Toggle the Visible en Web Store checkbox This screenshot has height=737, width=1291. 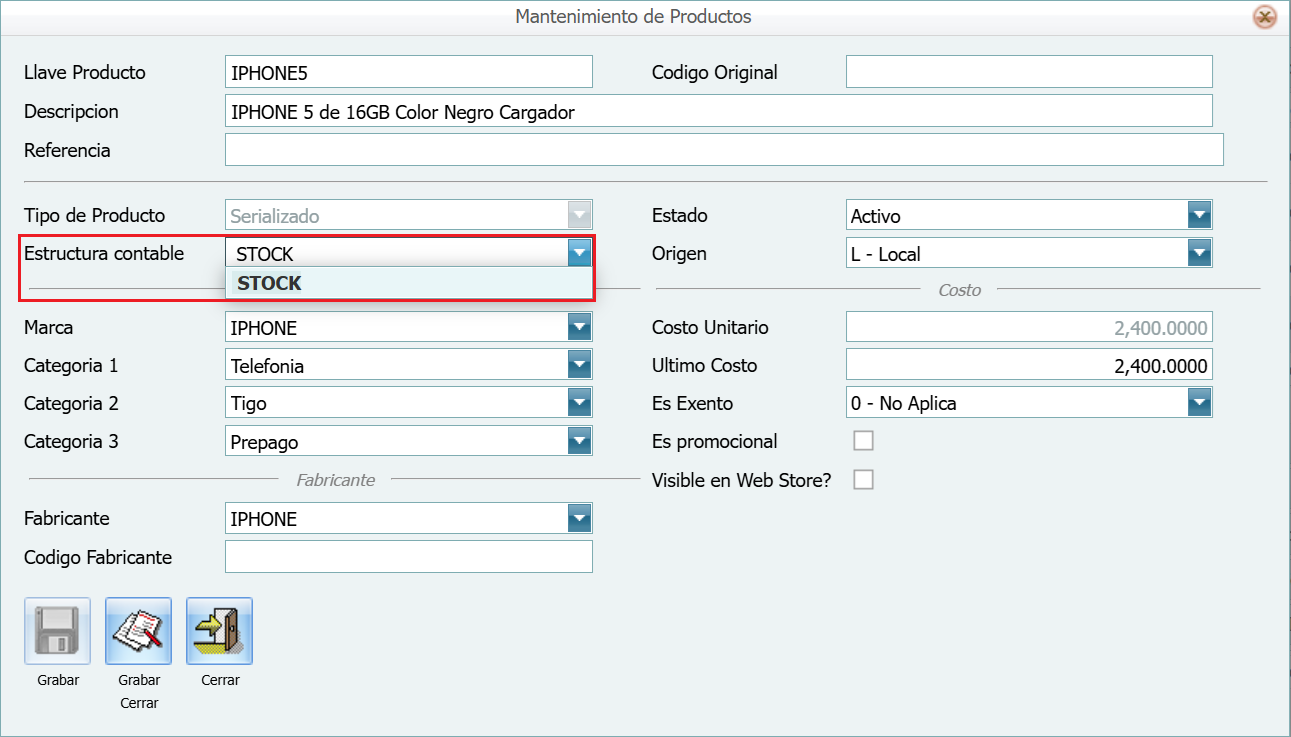tap(863, 480)
